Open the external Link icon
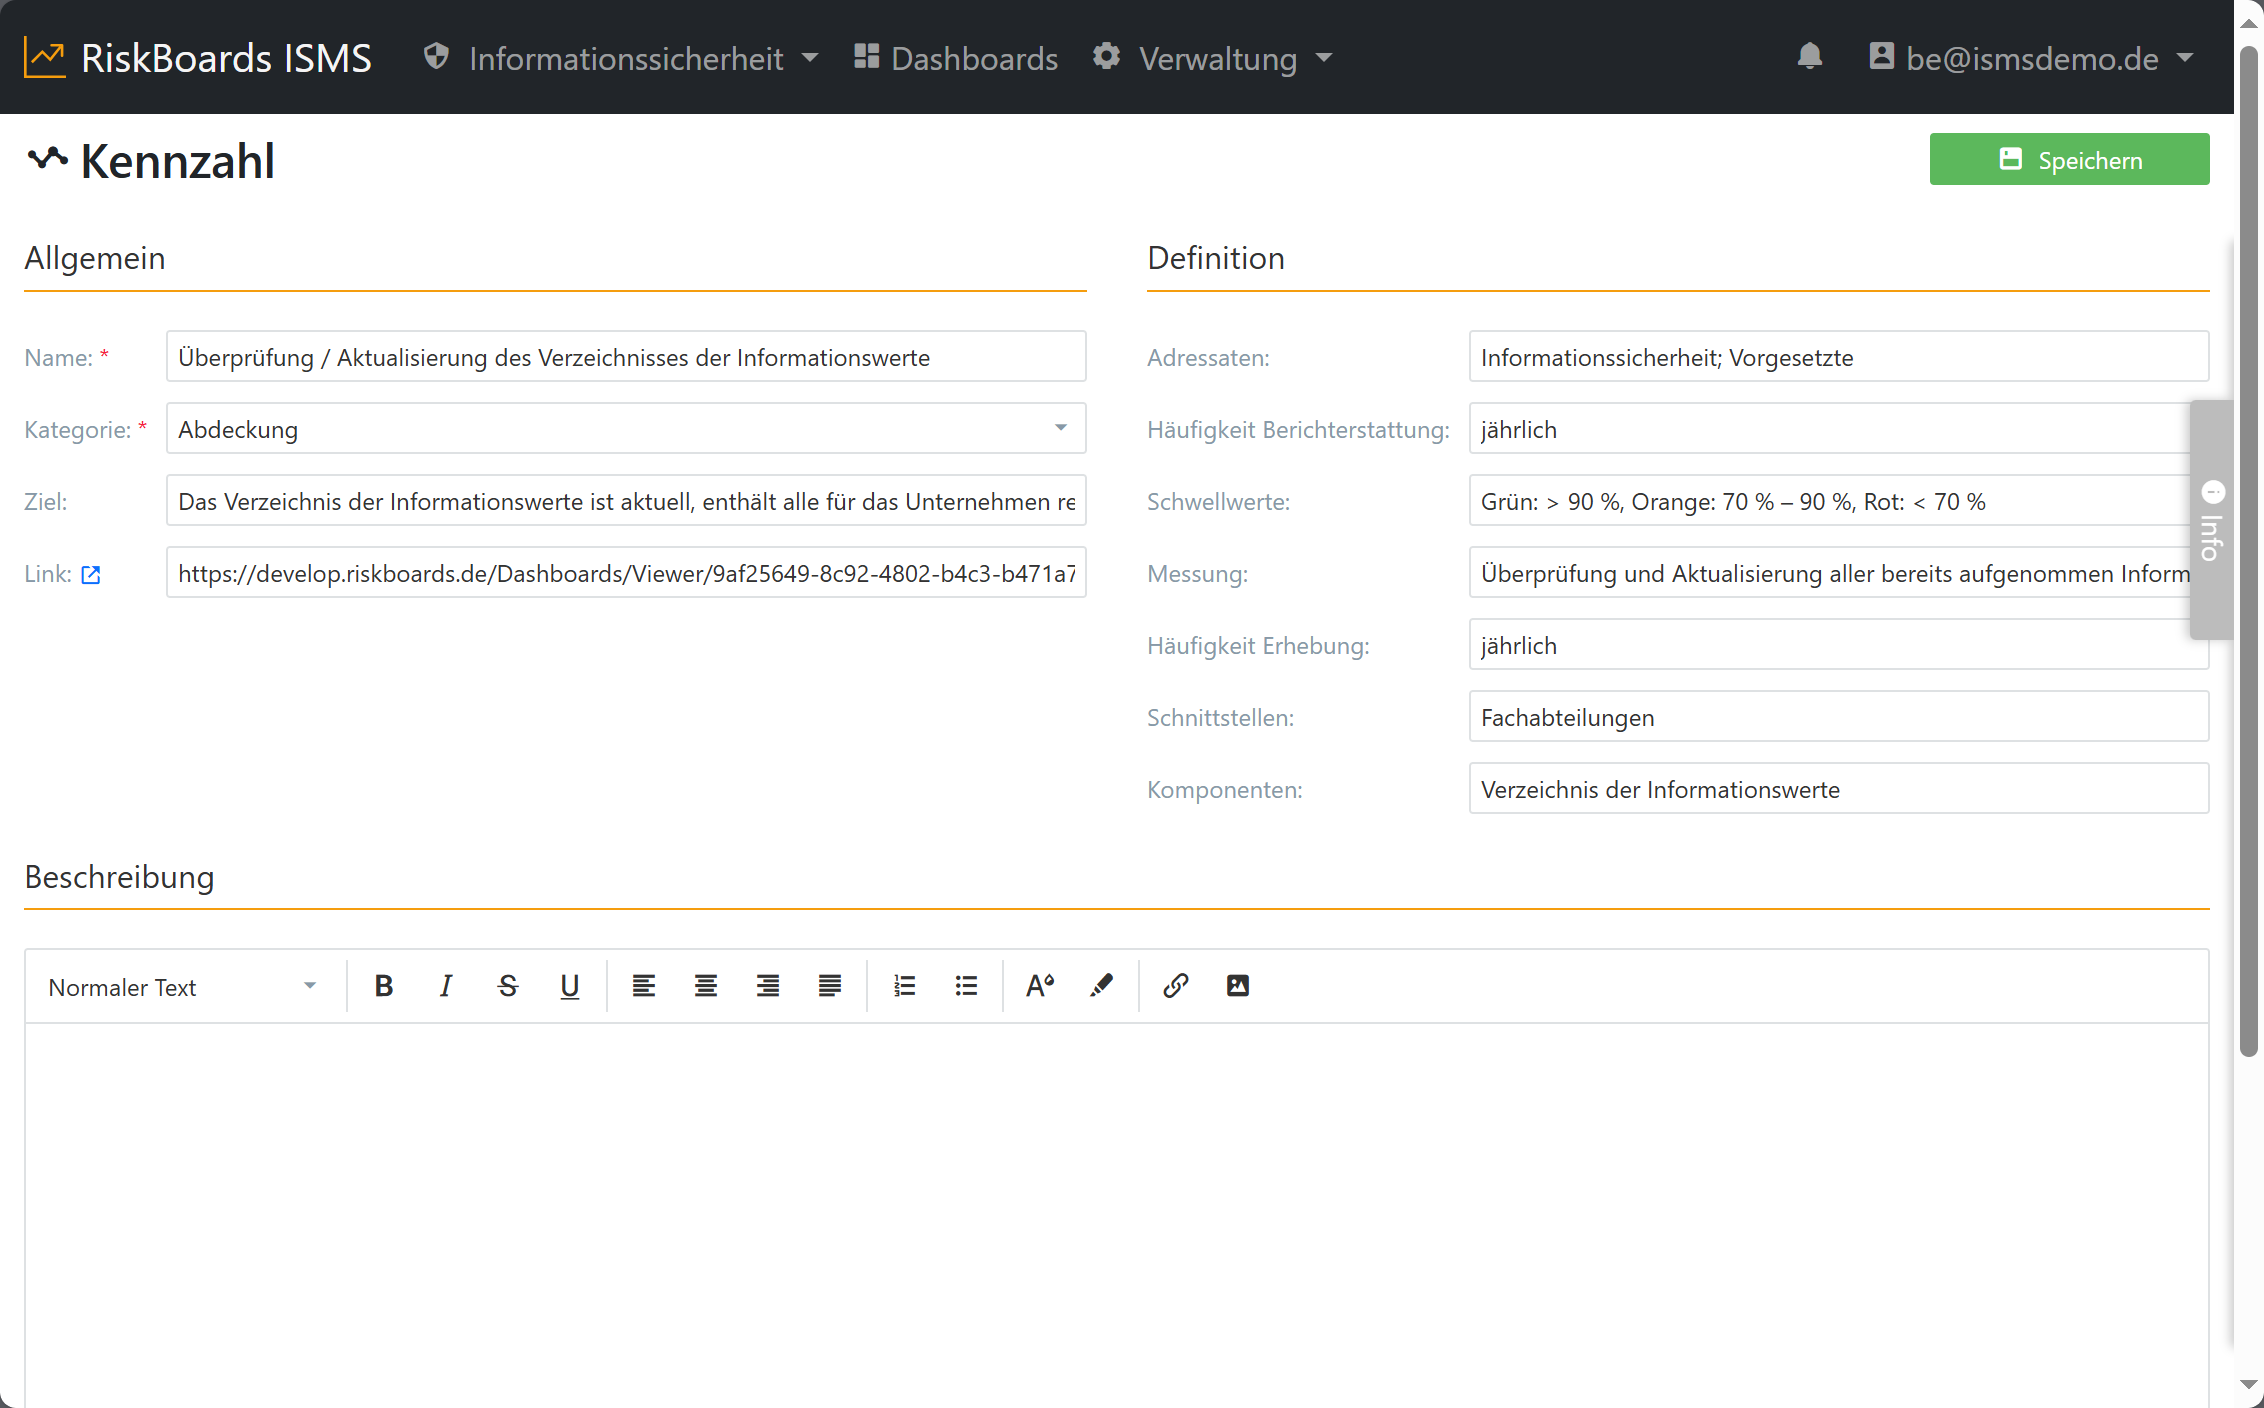This screenshot has width=2264, height=1408. point(91,574)
